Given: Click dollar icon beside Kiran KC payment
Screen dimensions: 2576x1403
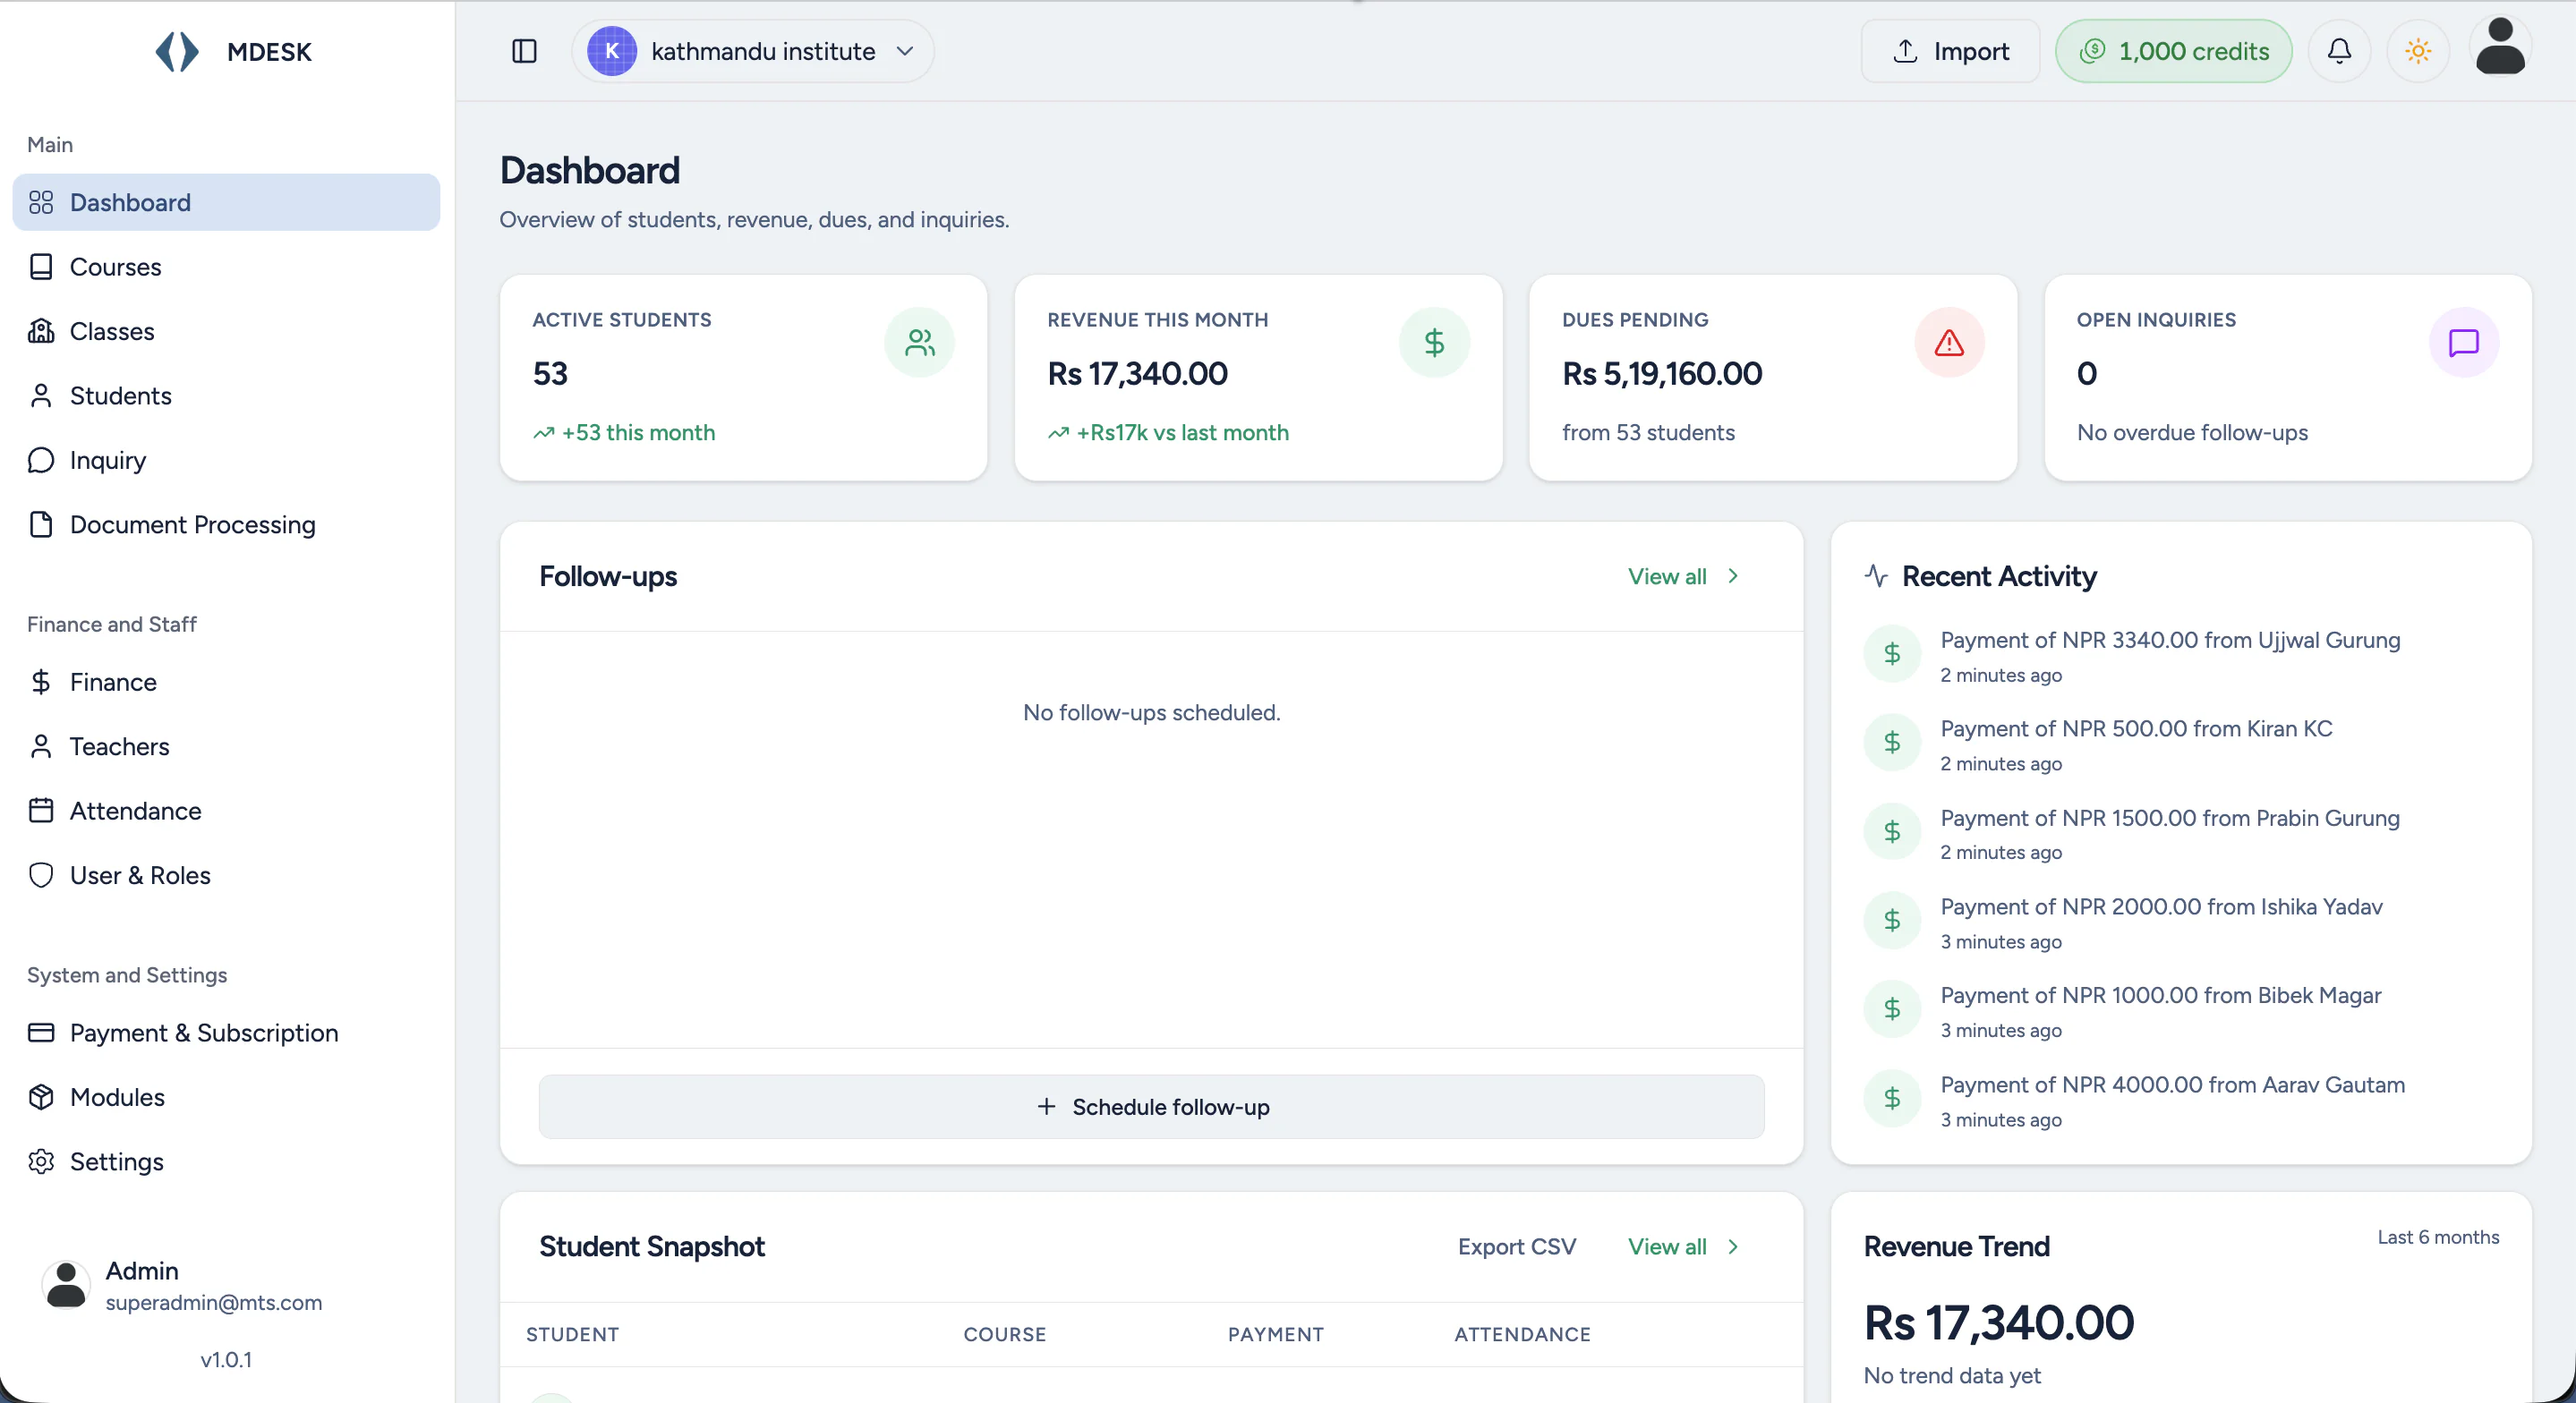Looking at the screenshot, I should pyautogui.click(x=1892, y=742).
